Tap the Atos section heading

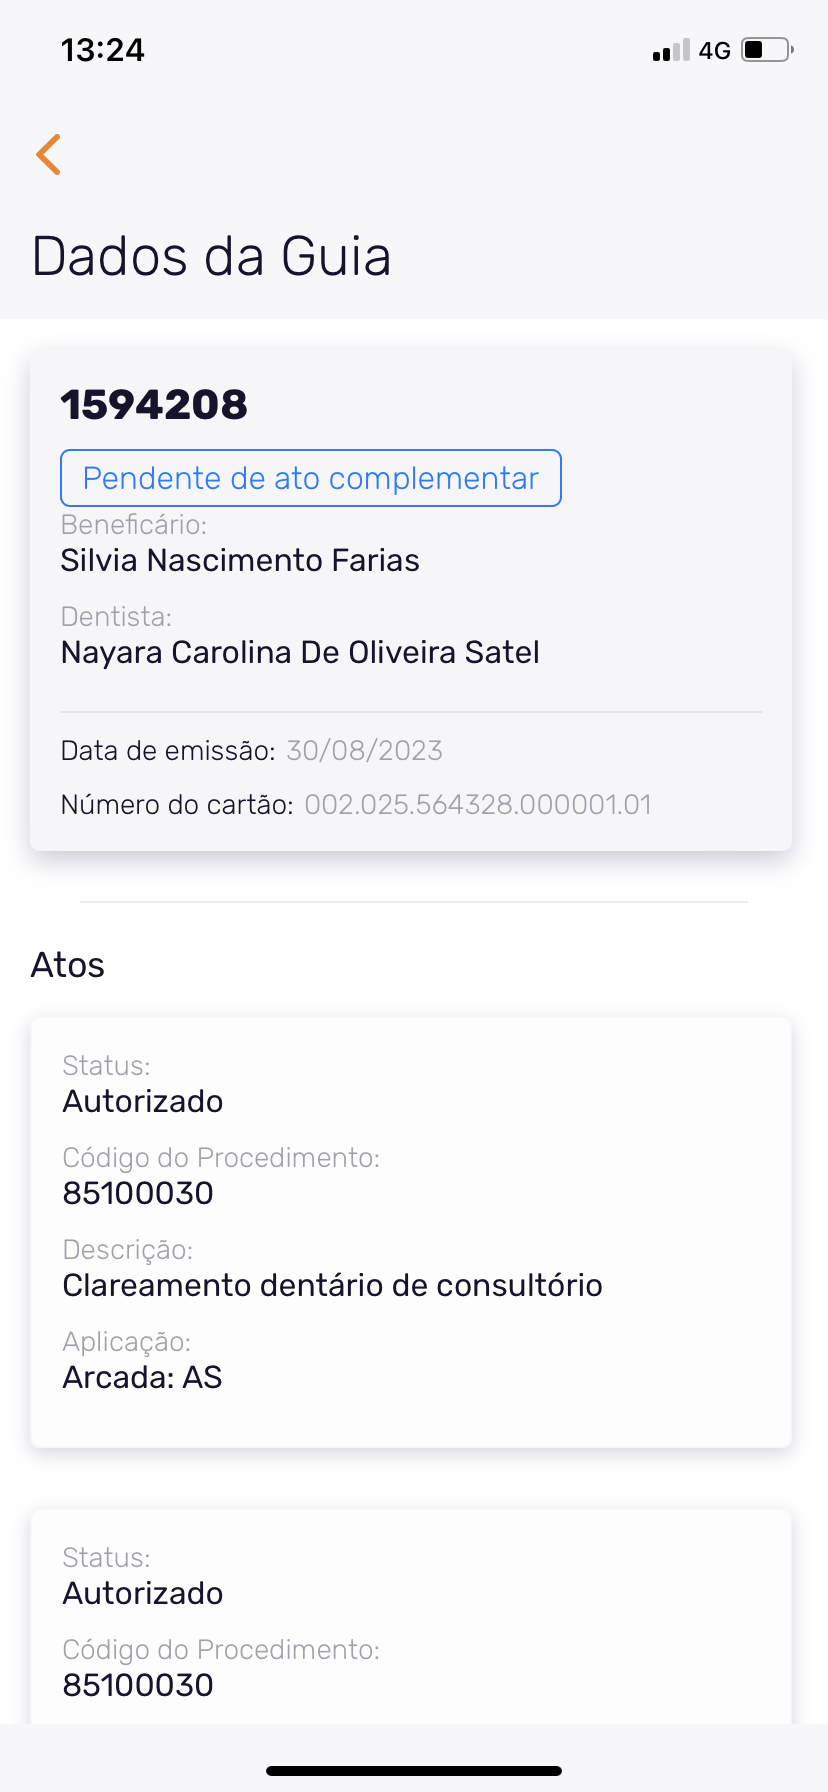coord(68,965)
